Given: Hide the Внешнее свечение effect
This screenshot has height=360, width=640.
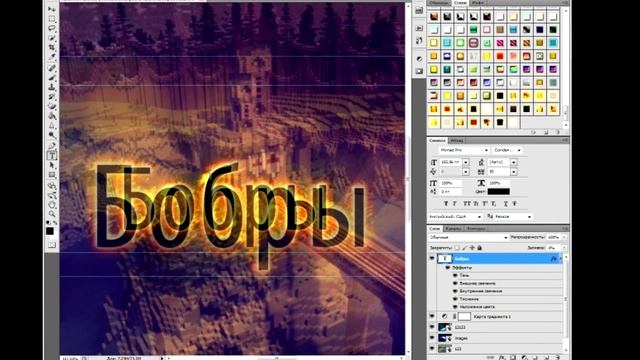Looking at the screenshot, I should click(455, 283).
